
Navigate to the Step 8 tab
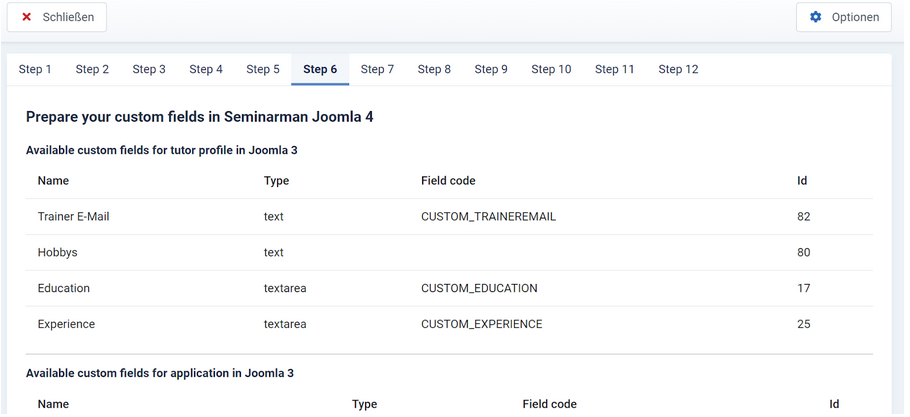(x=434, y=69)
